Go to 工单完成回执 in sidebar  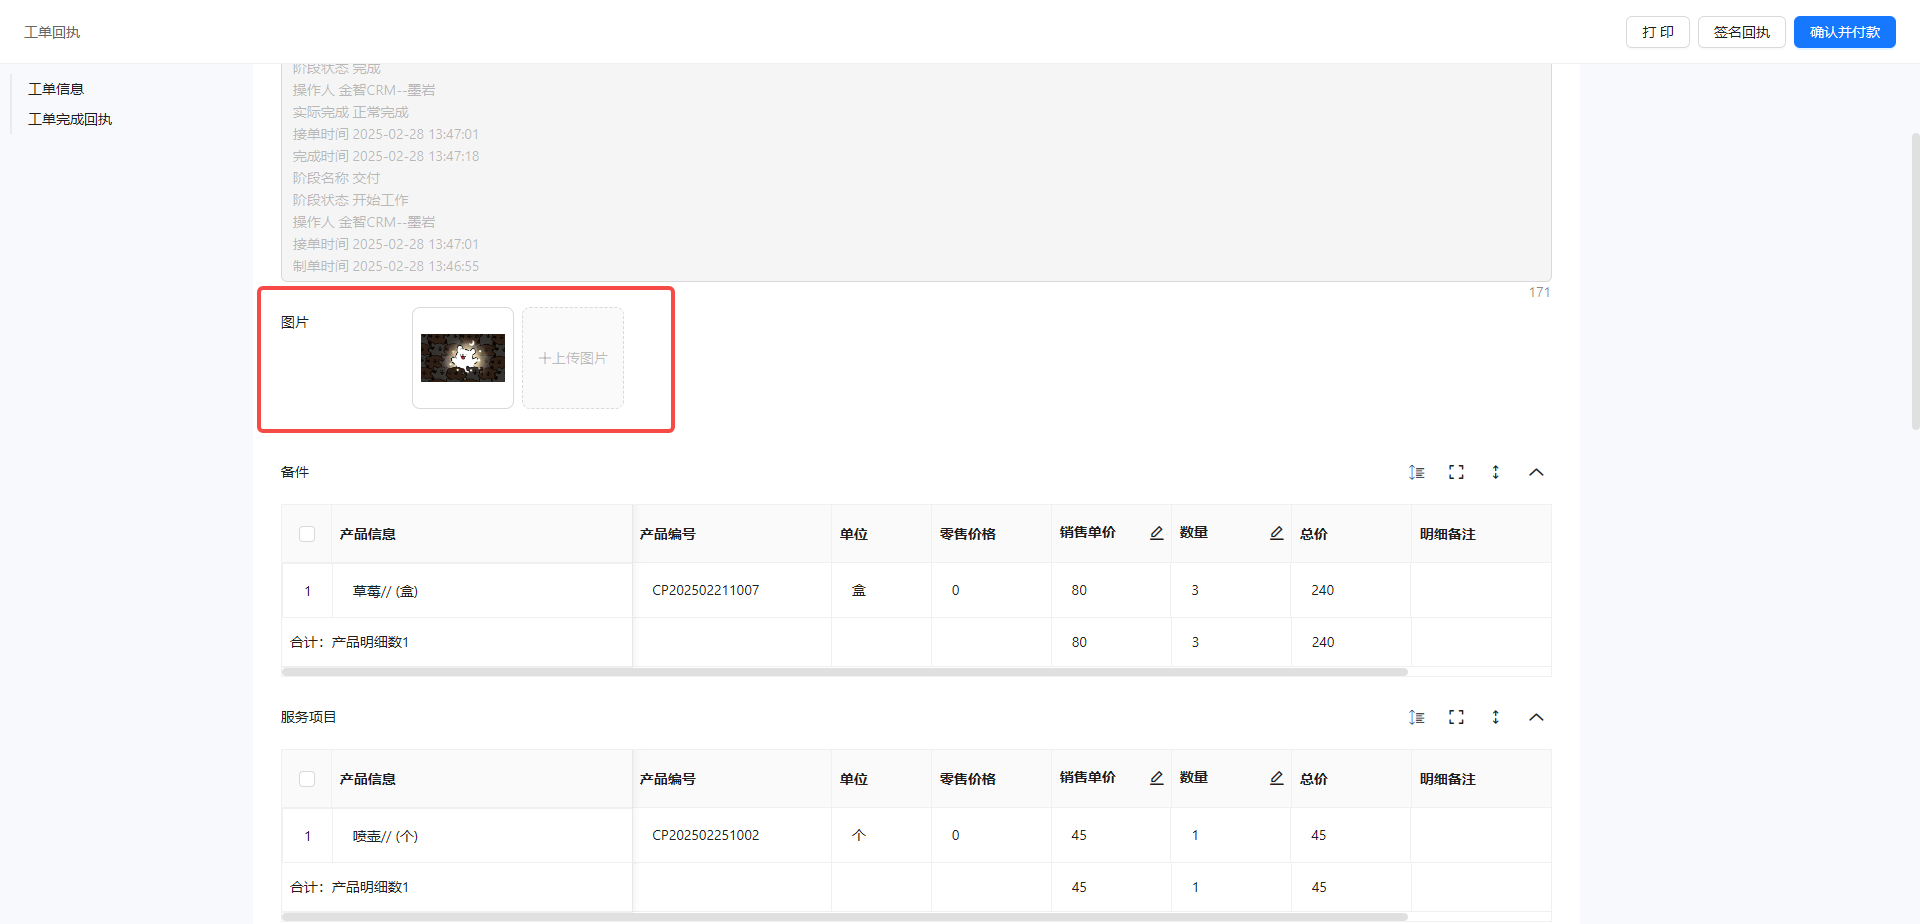coord(70,119)
